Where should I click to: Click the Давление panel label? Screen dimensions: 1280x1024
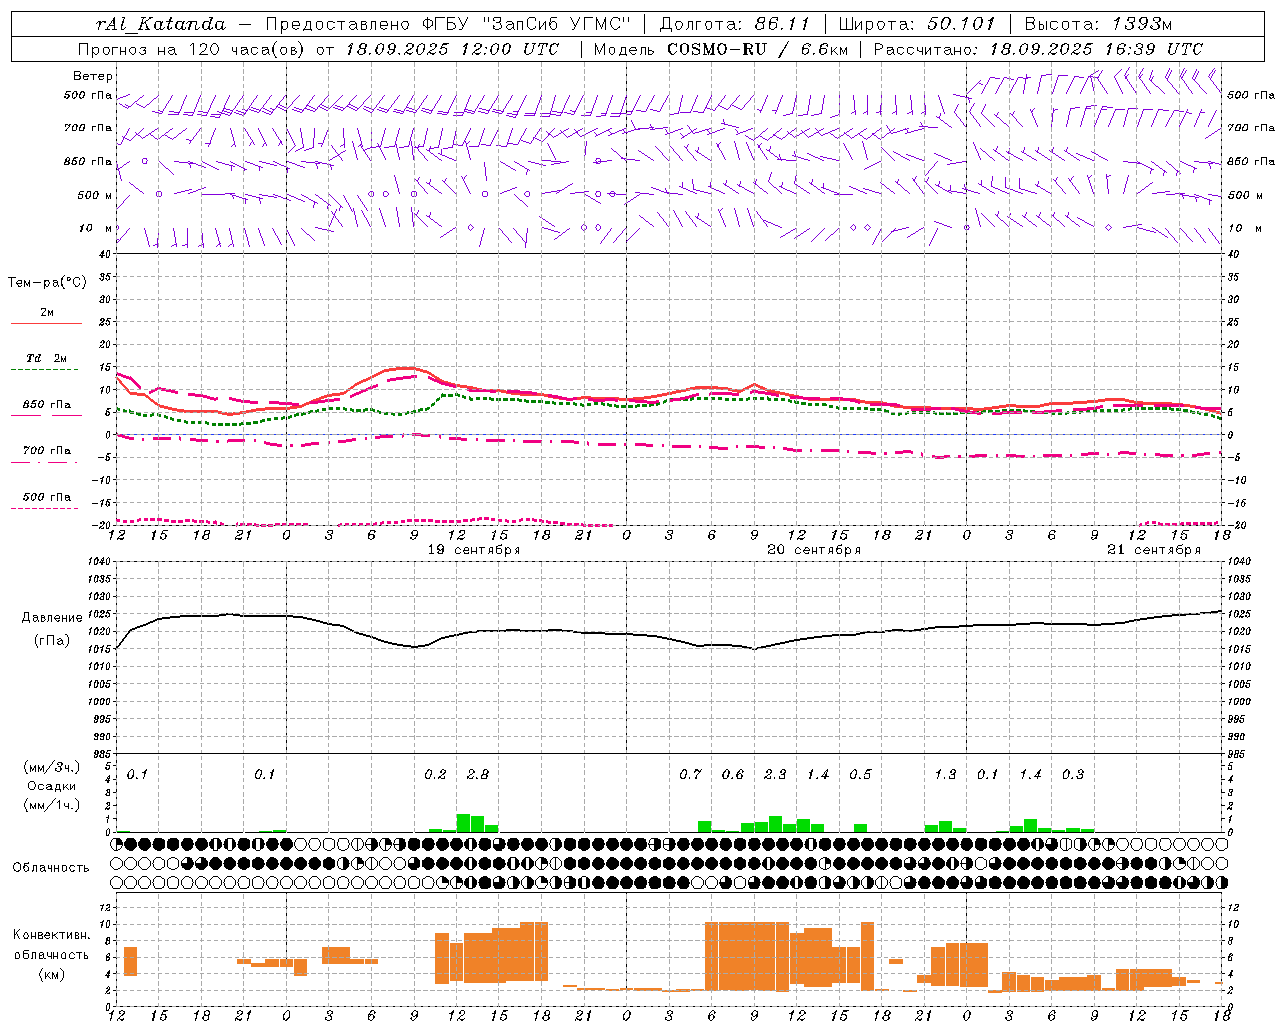50,618
